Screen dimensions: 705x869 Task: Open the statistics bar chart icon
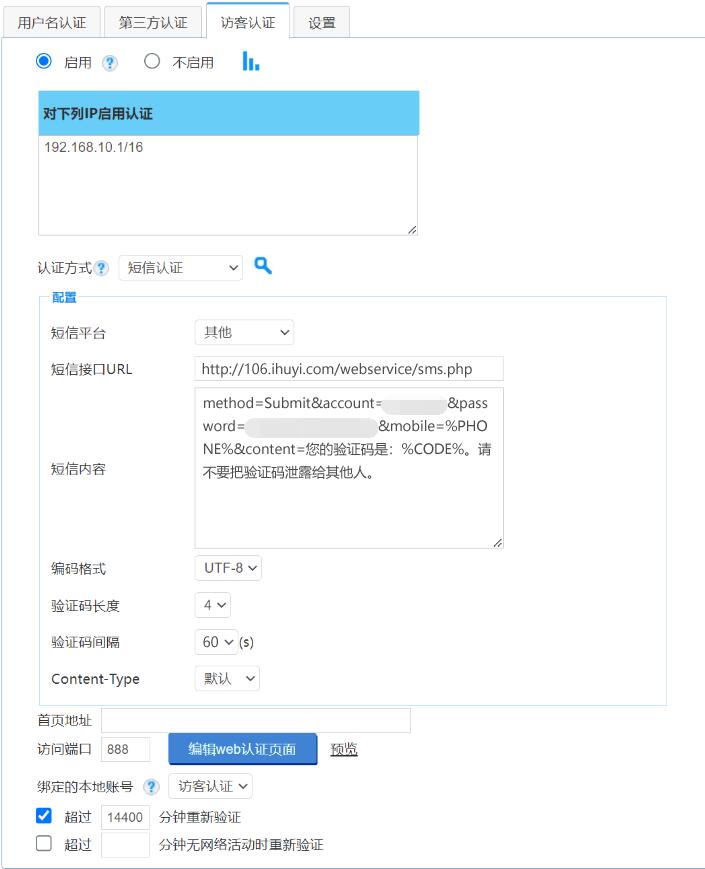click(251, 61)
